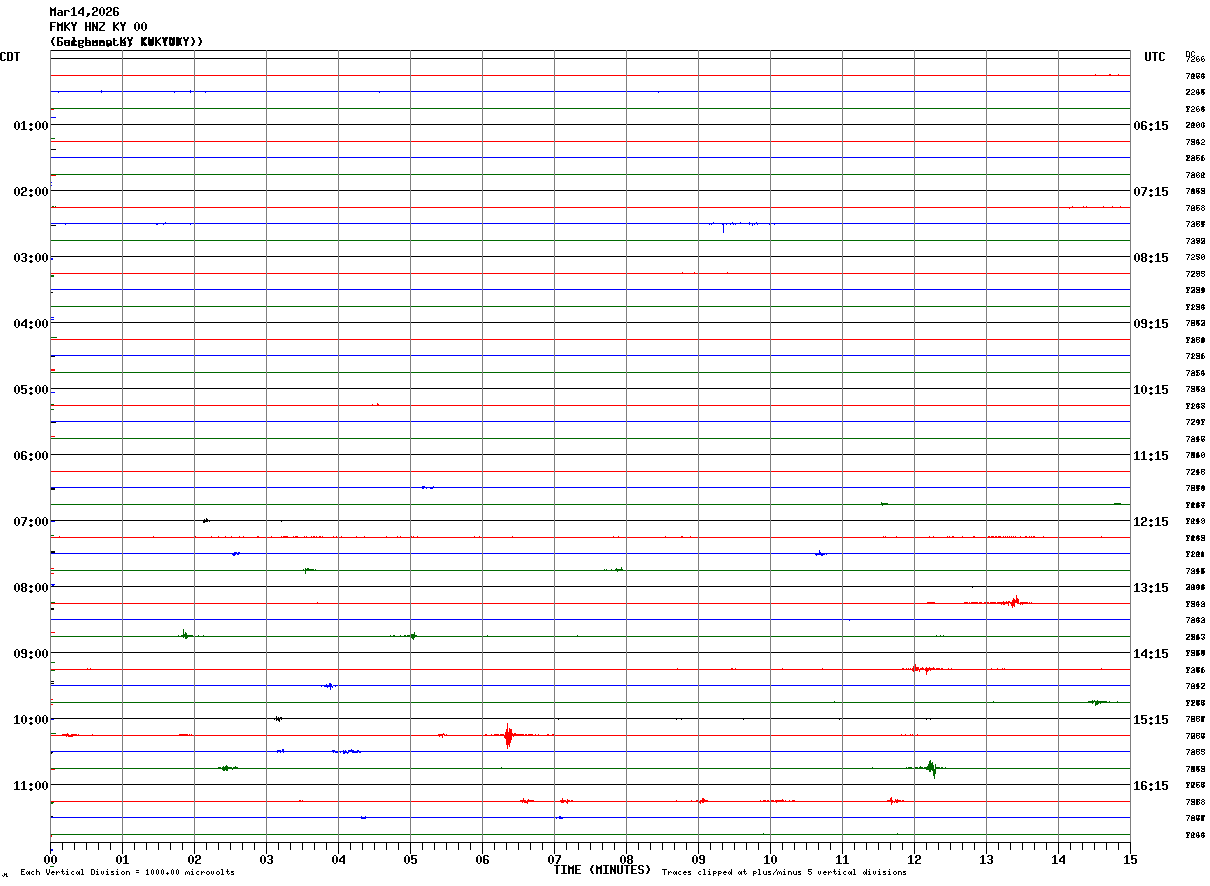Click the TIME (MINUTES) axis title
The width and height of the screenshot is (1210, 886).
[x=603, y=870]
